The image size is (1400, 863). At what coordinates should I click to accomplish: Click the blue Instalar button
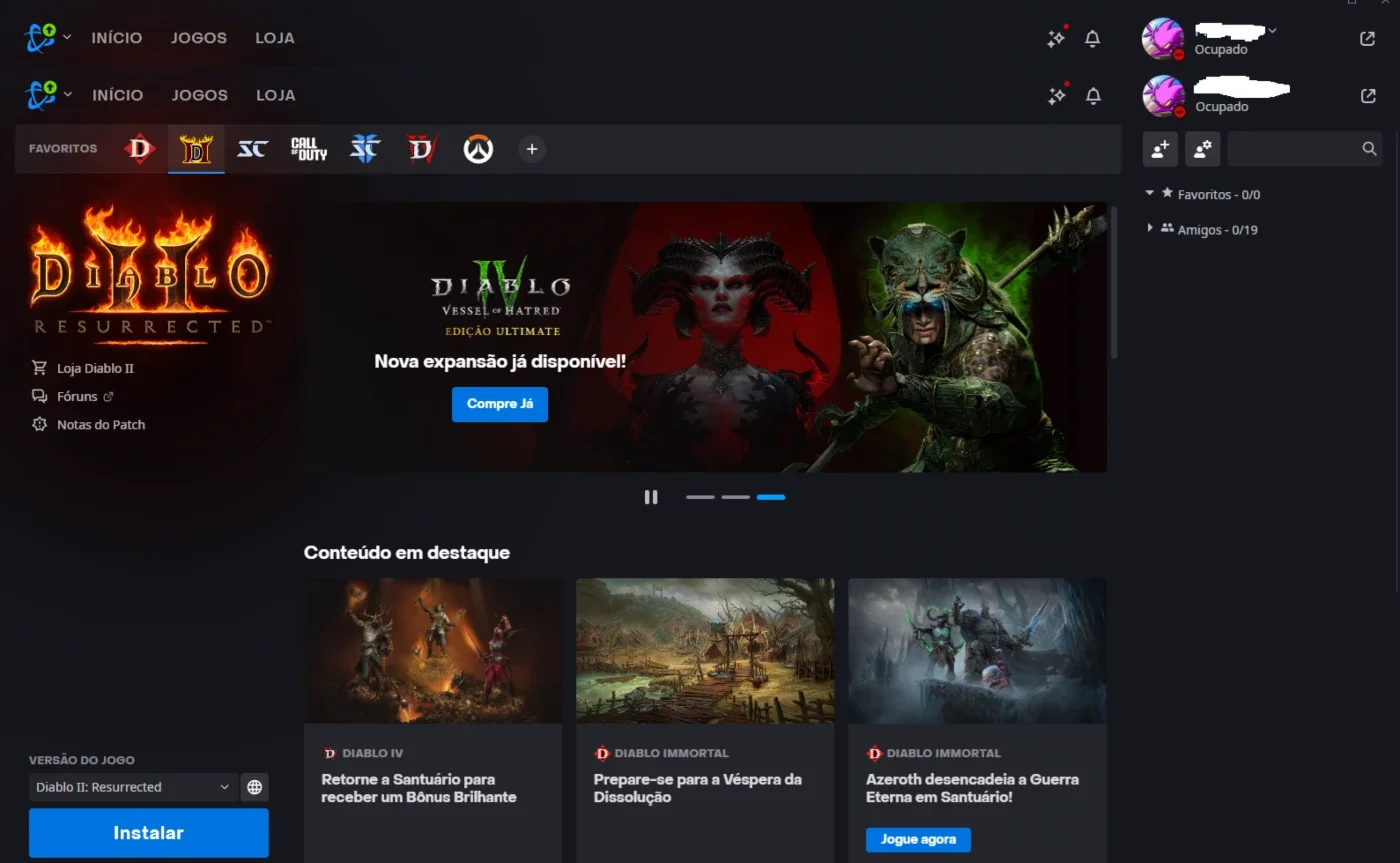click(149, 833)
